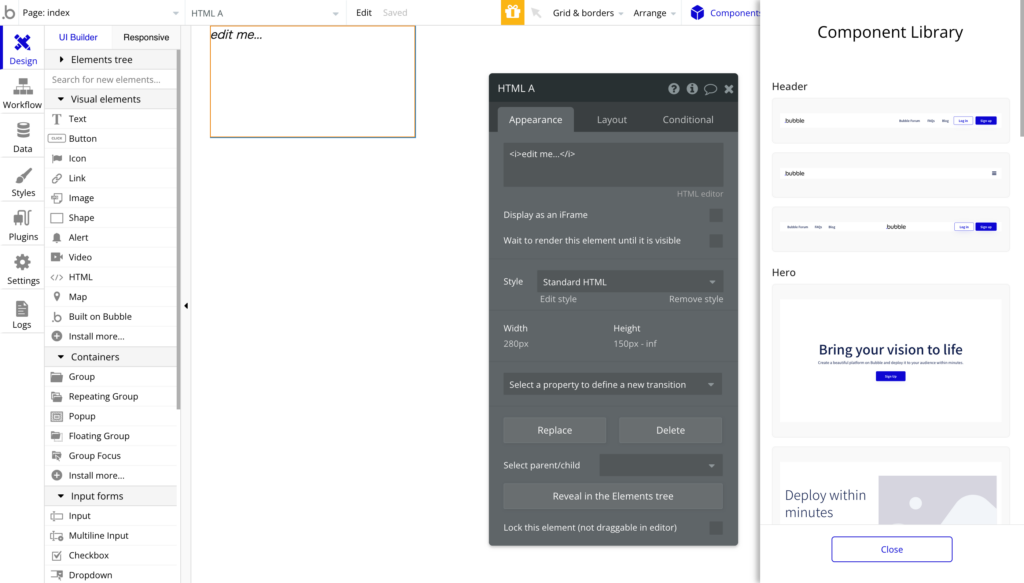This screenshot has height=583, width=1024.
Task: Collapse the Input forms section
Action: [x=61, y=496]
